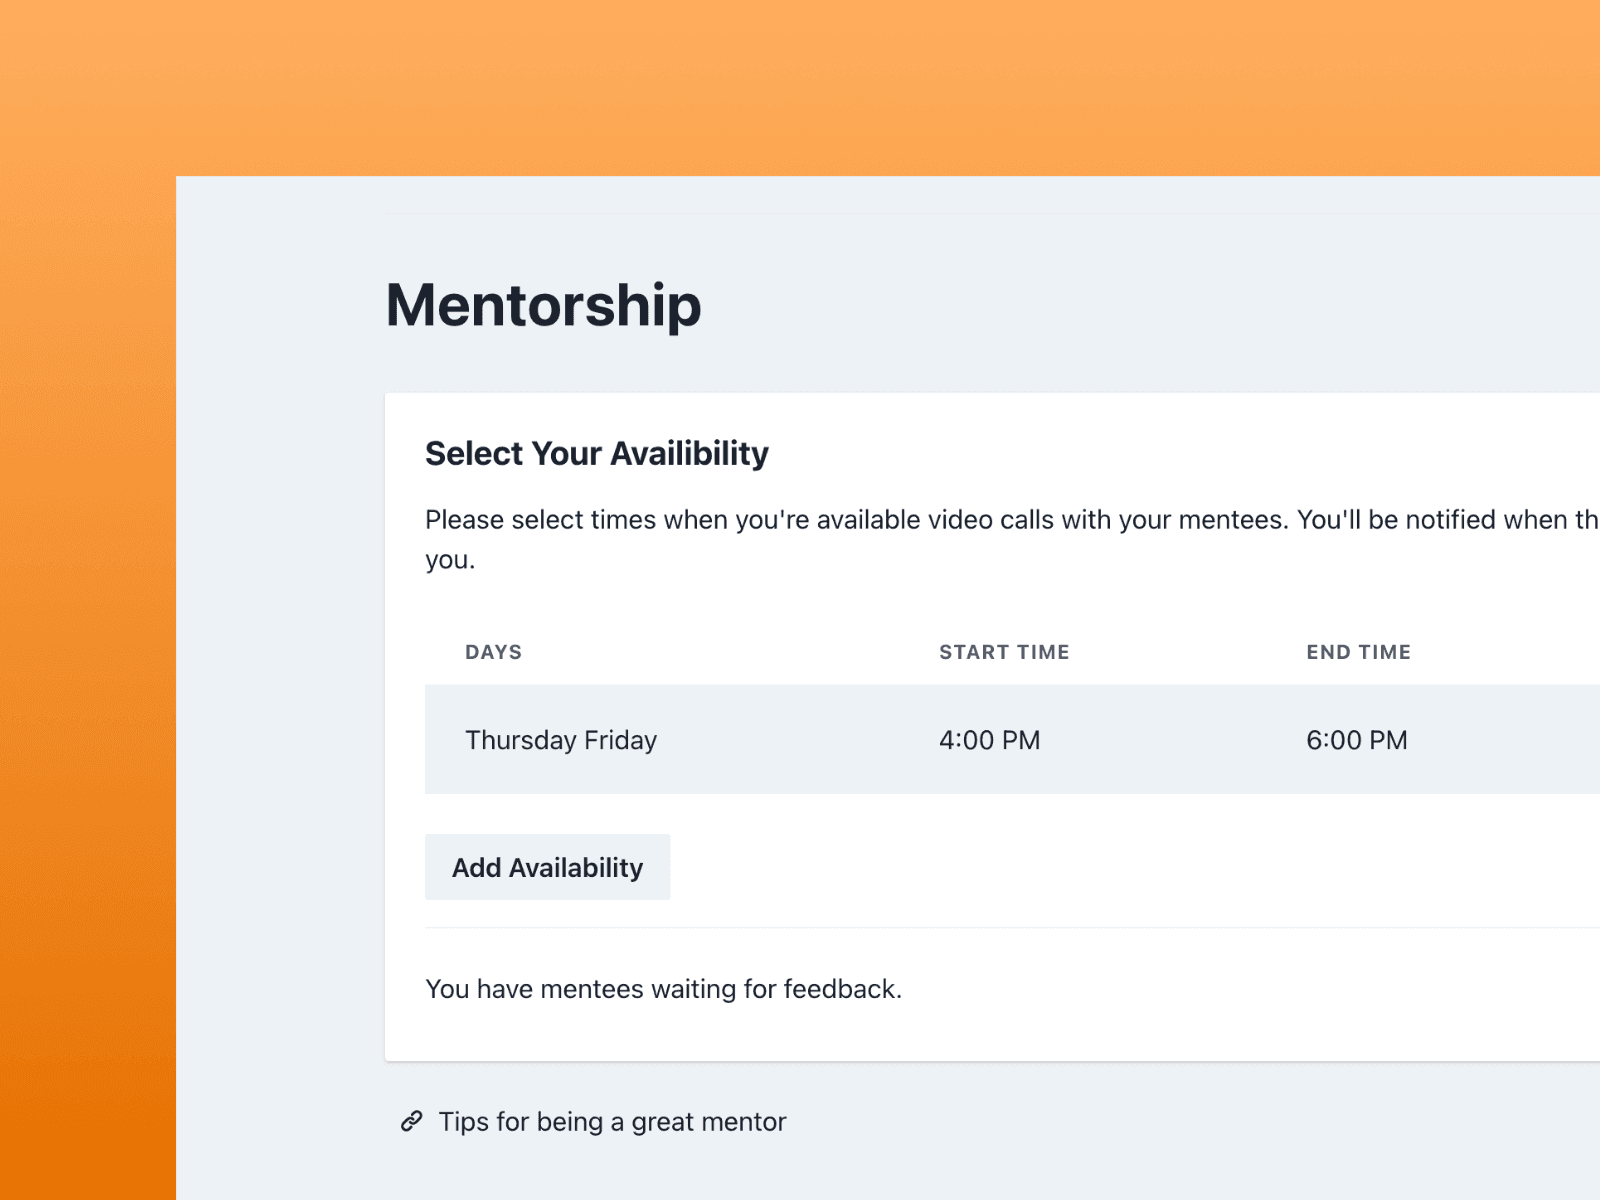Click the word "you." on the description's second line

[450, 560]
